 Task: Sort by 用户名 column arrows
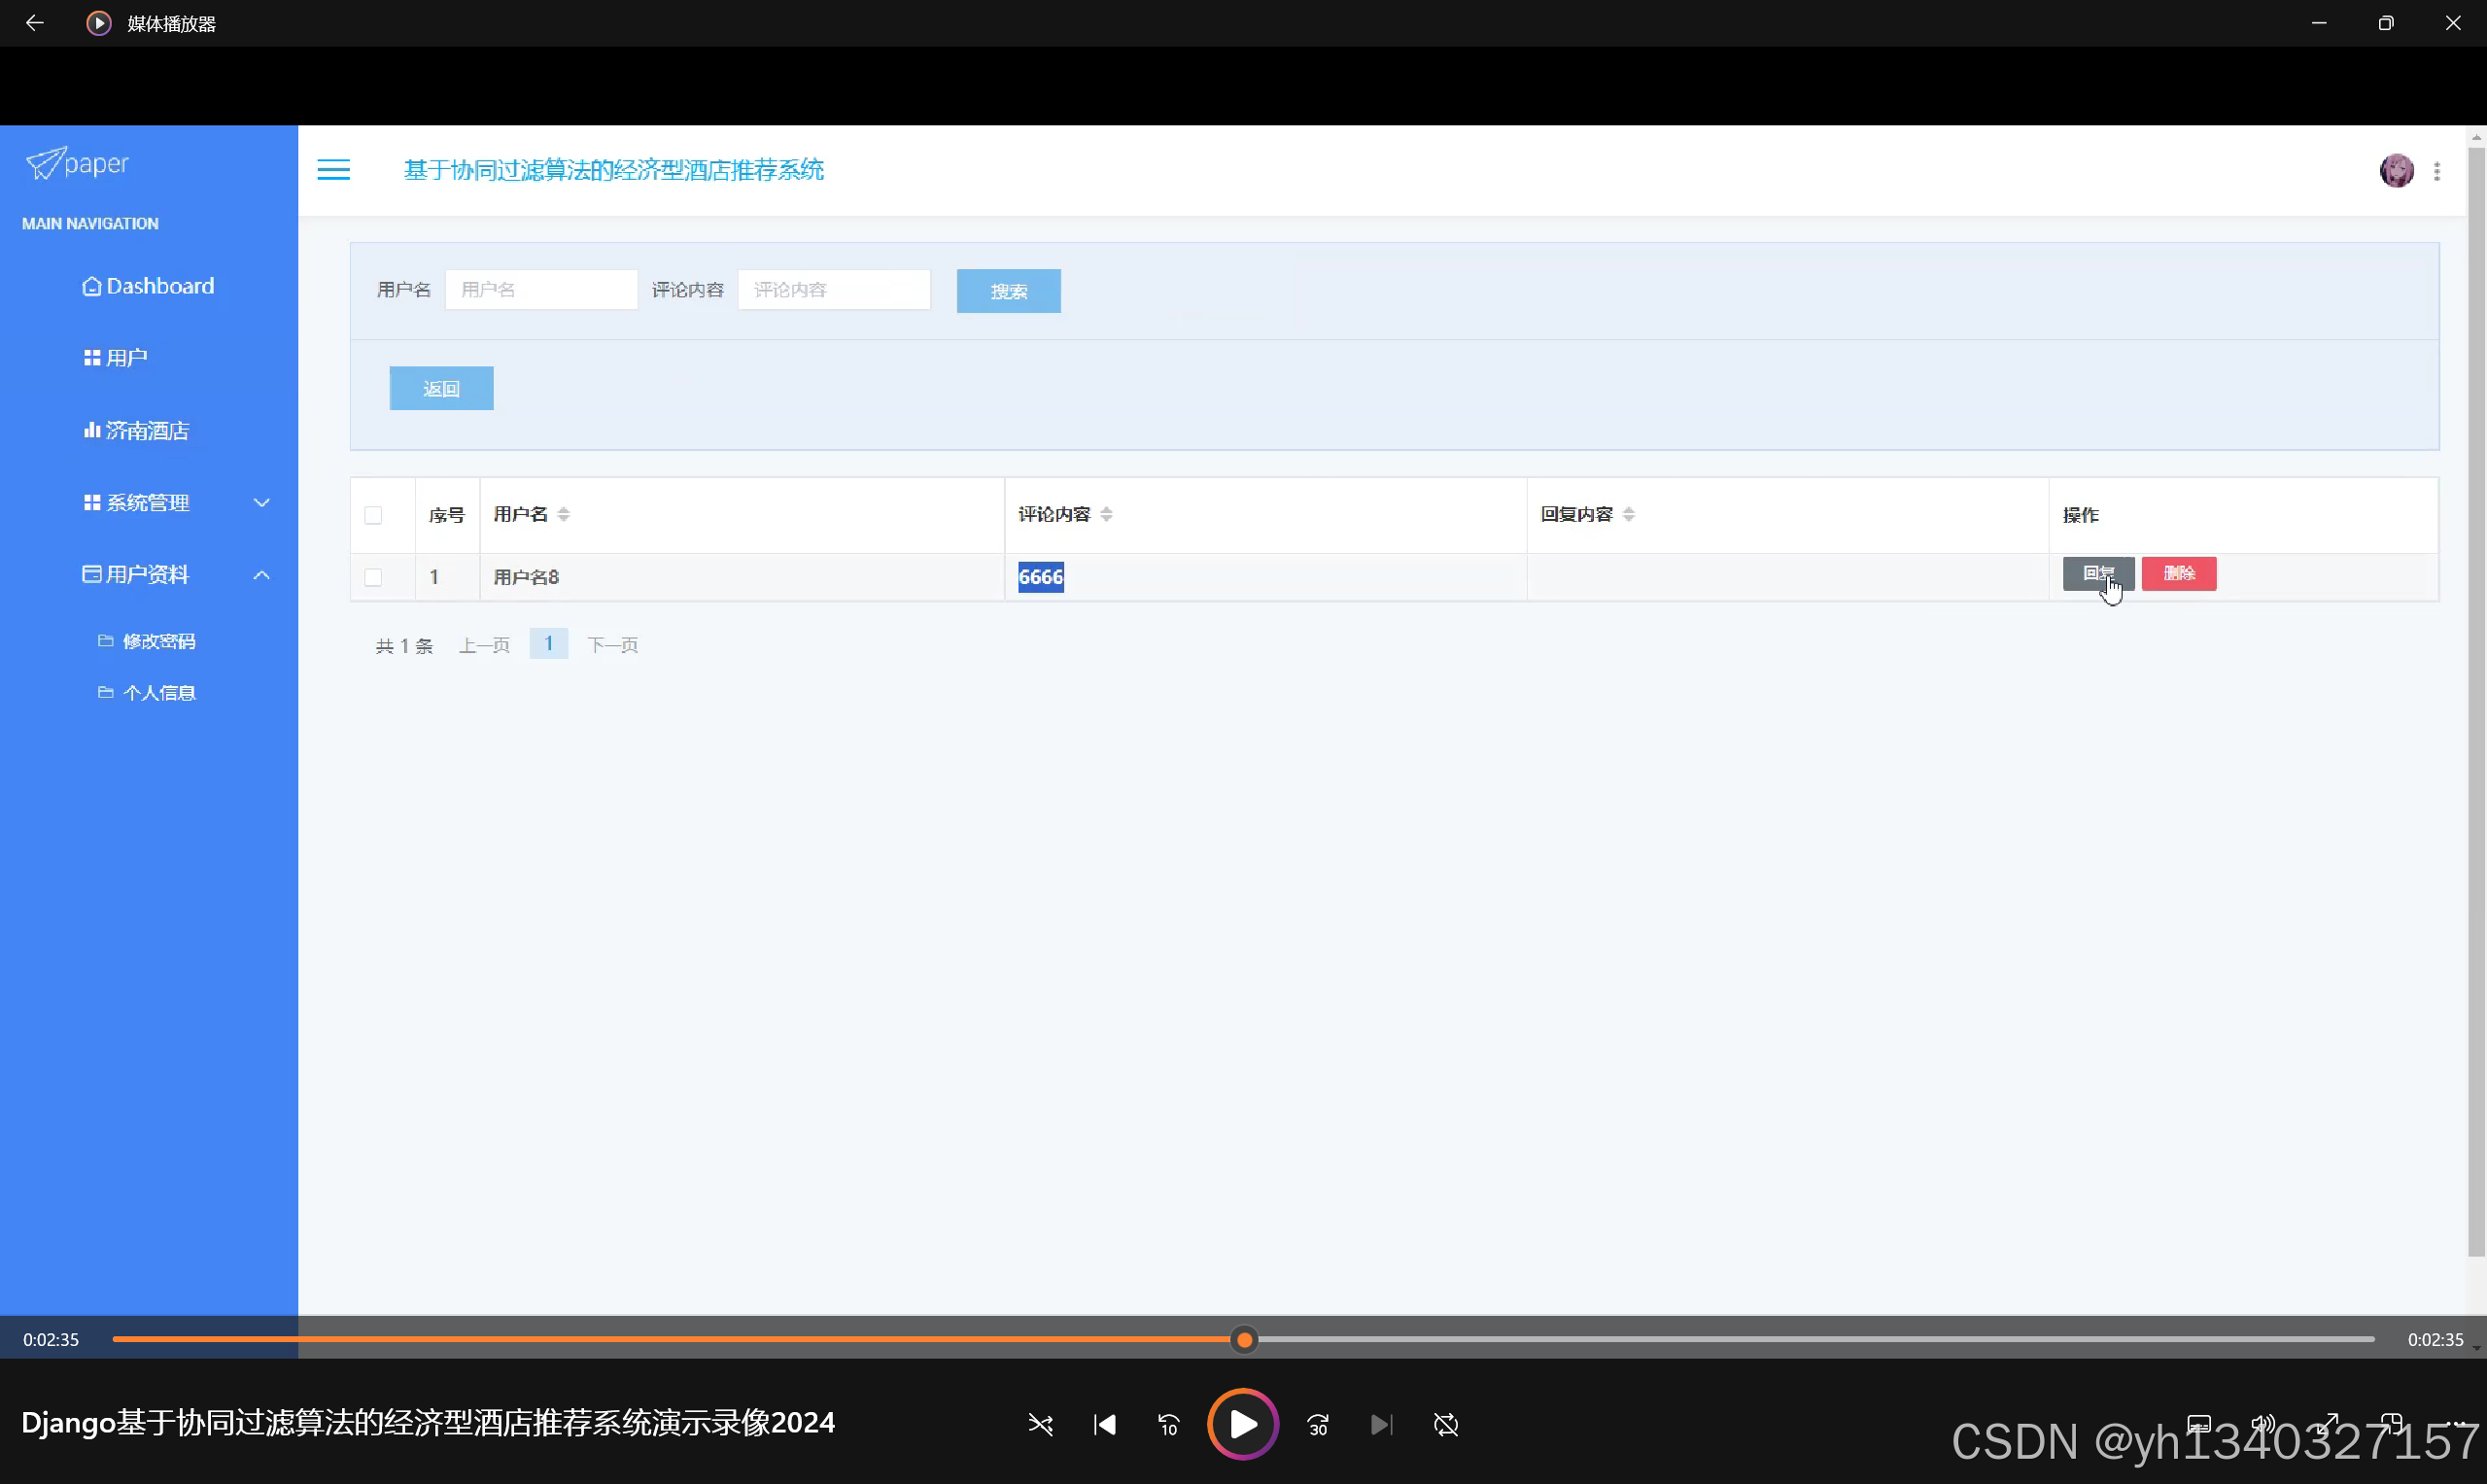(x=564, y=514)
